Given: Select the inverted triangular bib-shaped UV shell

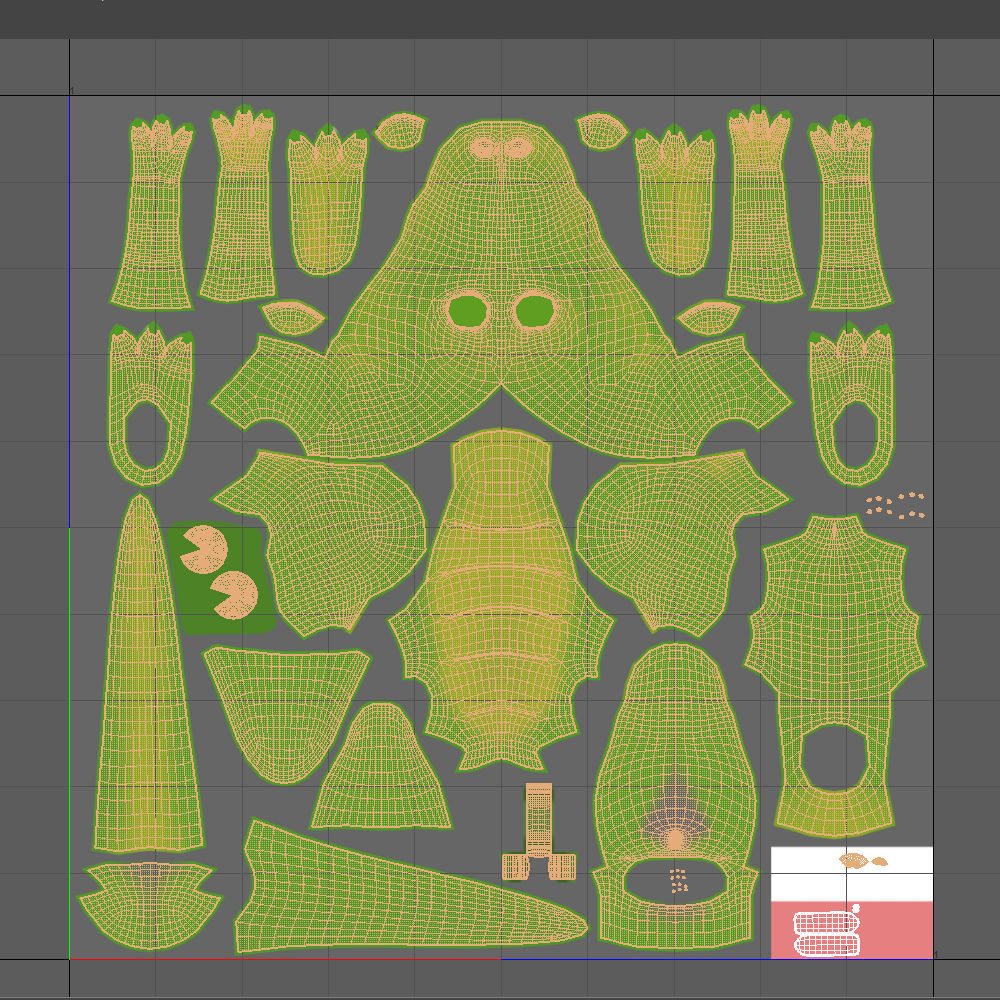Looking at the screenshot, I should pyautogui.click(x=286, y=714).
